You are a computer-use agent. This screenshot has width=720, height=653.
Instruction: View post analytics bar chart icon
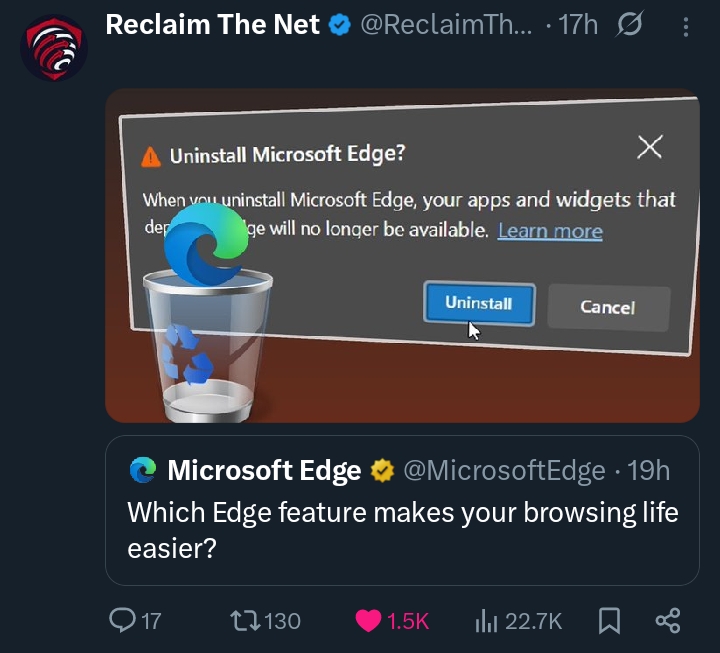[486, 621]
